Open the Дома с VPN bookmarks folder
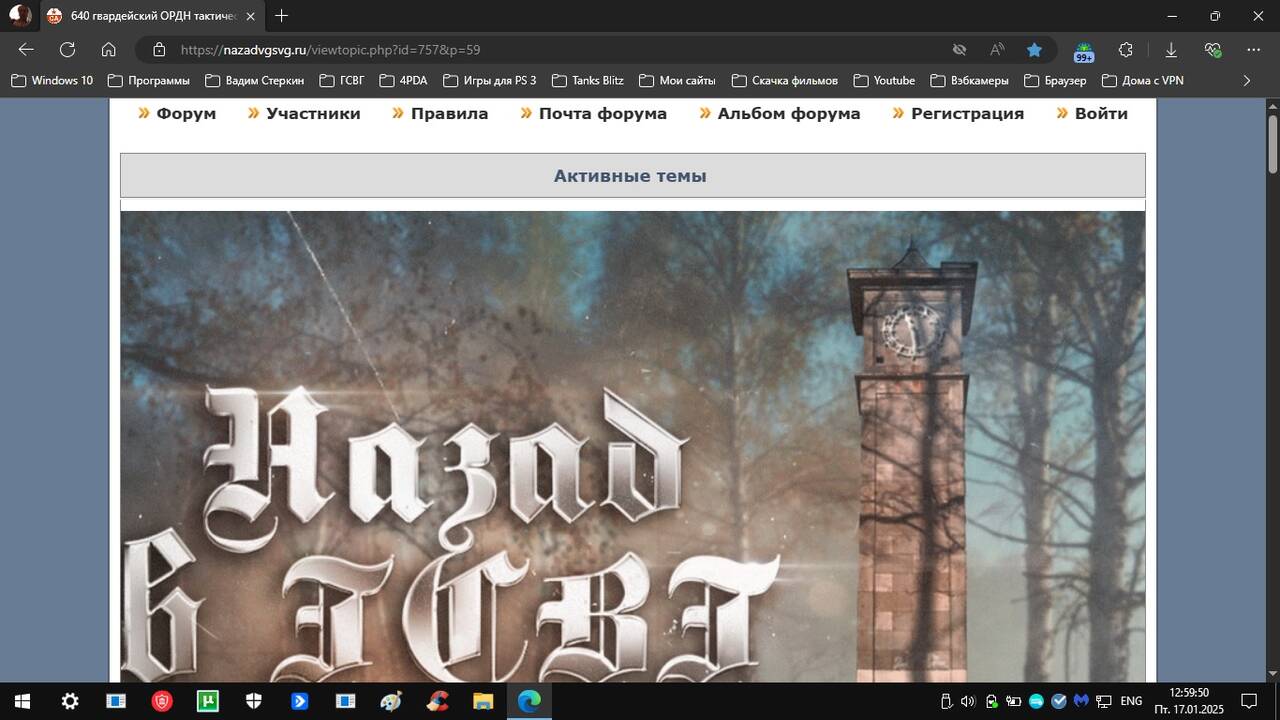The image size is (1280, 720). point(1142,80)
